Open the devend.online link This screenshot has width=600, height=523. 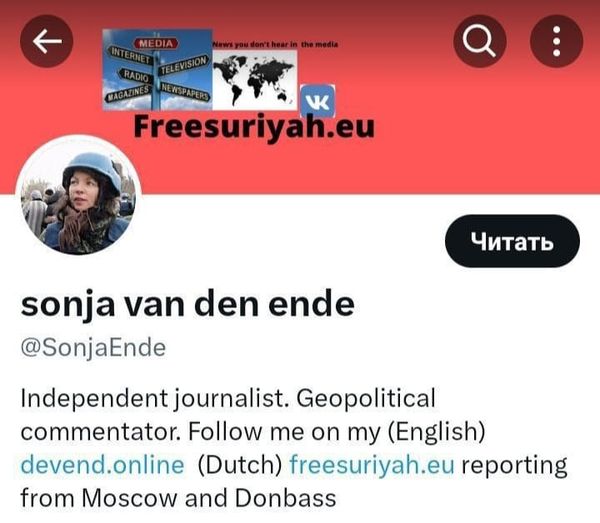tap(103, 465)
